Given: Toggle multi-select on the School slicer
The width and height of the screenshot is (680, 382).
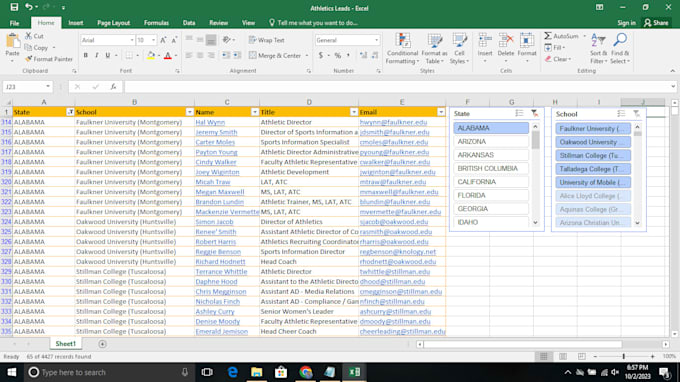Looking at the screenshot, I should tap(621, 114).
